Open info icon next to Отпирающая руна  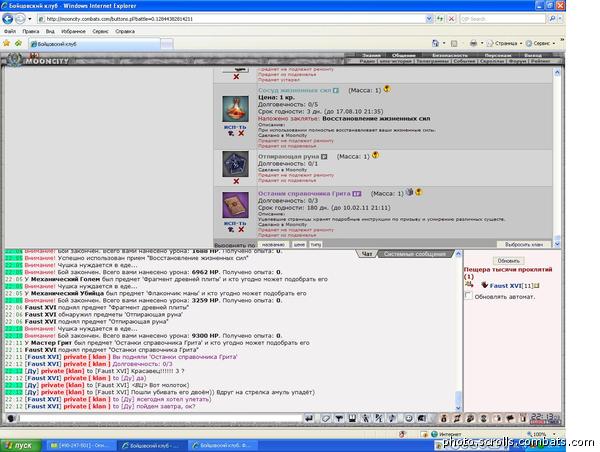coord(324,157)
